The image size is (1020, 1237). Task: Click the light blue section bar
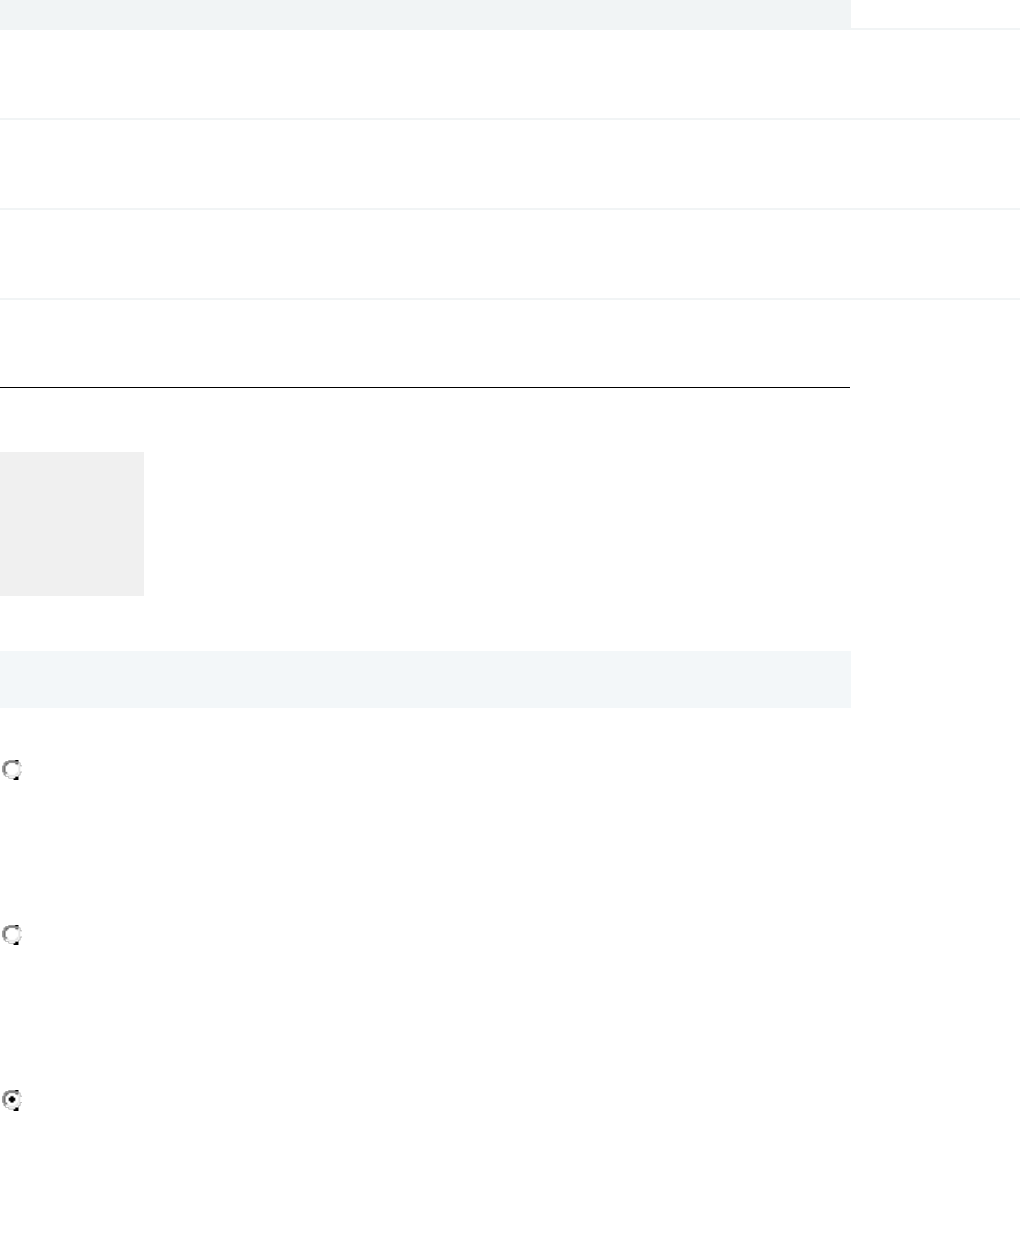(425, 680)
